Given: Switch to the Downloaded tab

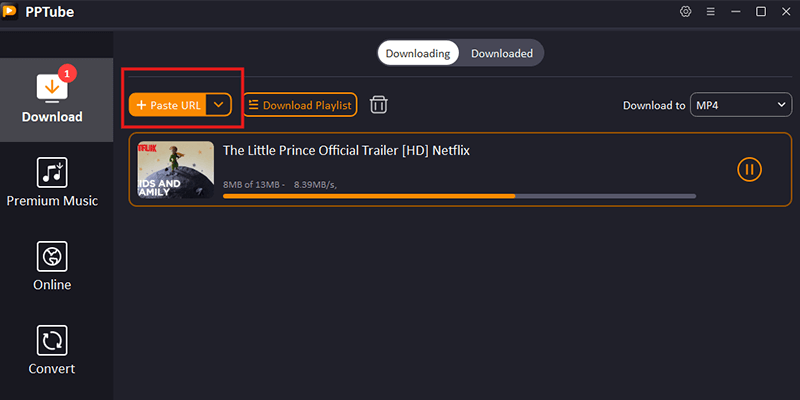Looking at the screenshot, I should pyautogui.click(x=502, y=53).
